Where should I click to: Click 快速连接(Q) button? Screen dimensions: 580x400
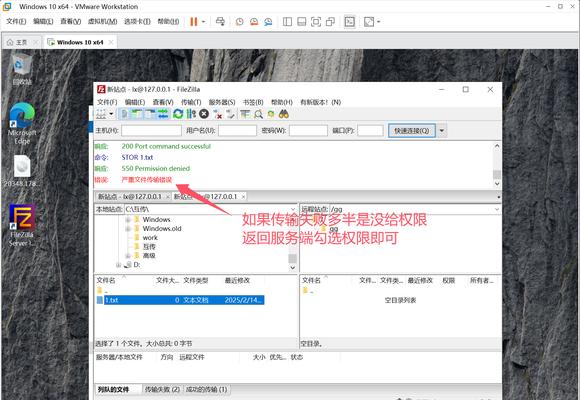point(412,131)
